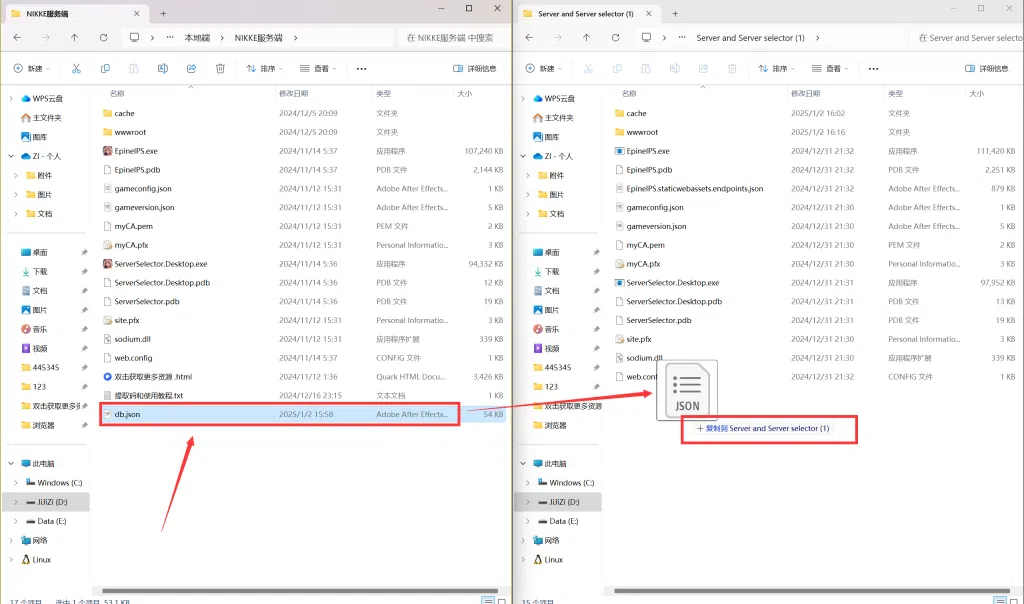Open the 排序 dropdown in NIKKE服务端 window
Screen dimensions: 1024x604
coord(264,69)
